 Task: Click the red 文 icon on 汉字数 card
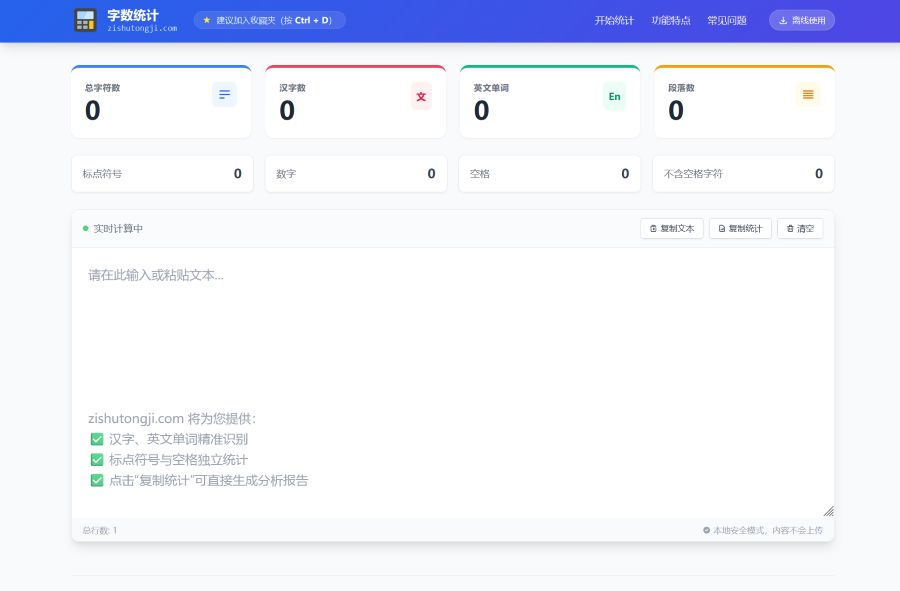pyautogui.click(x=419, y=94)
